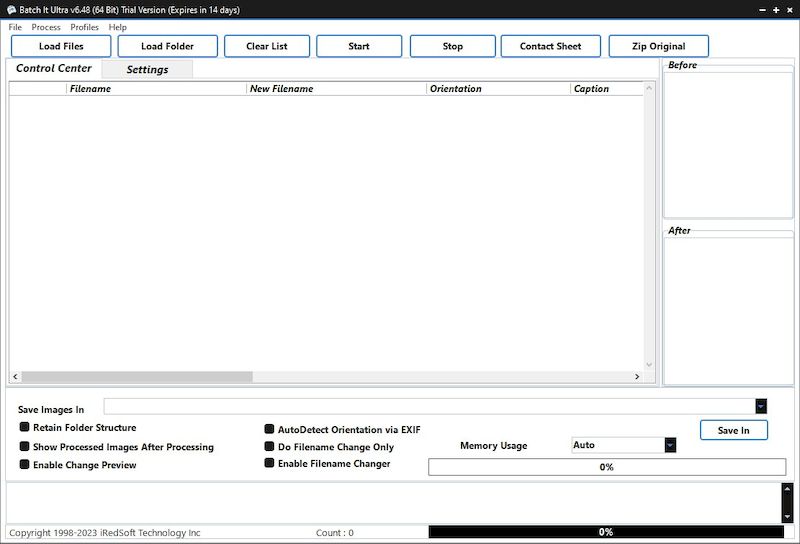Screen dimensions: 800x544
Task: Click the Copyright 1998-2023 iRedSoft Technology text
Action: pos(105,533)
